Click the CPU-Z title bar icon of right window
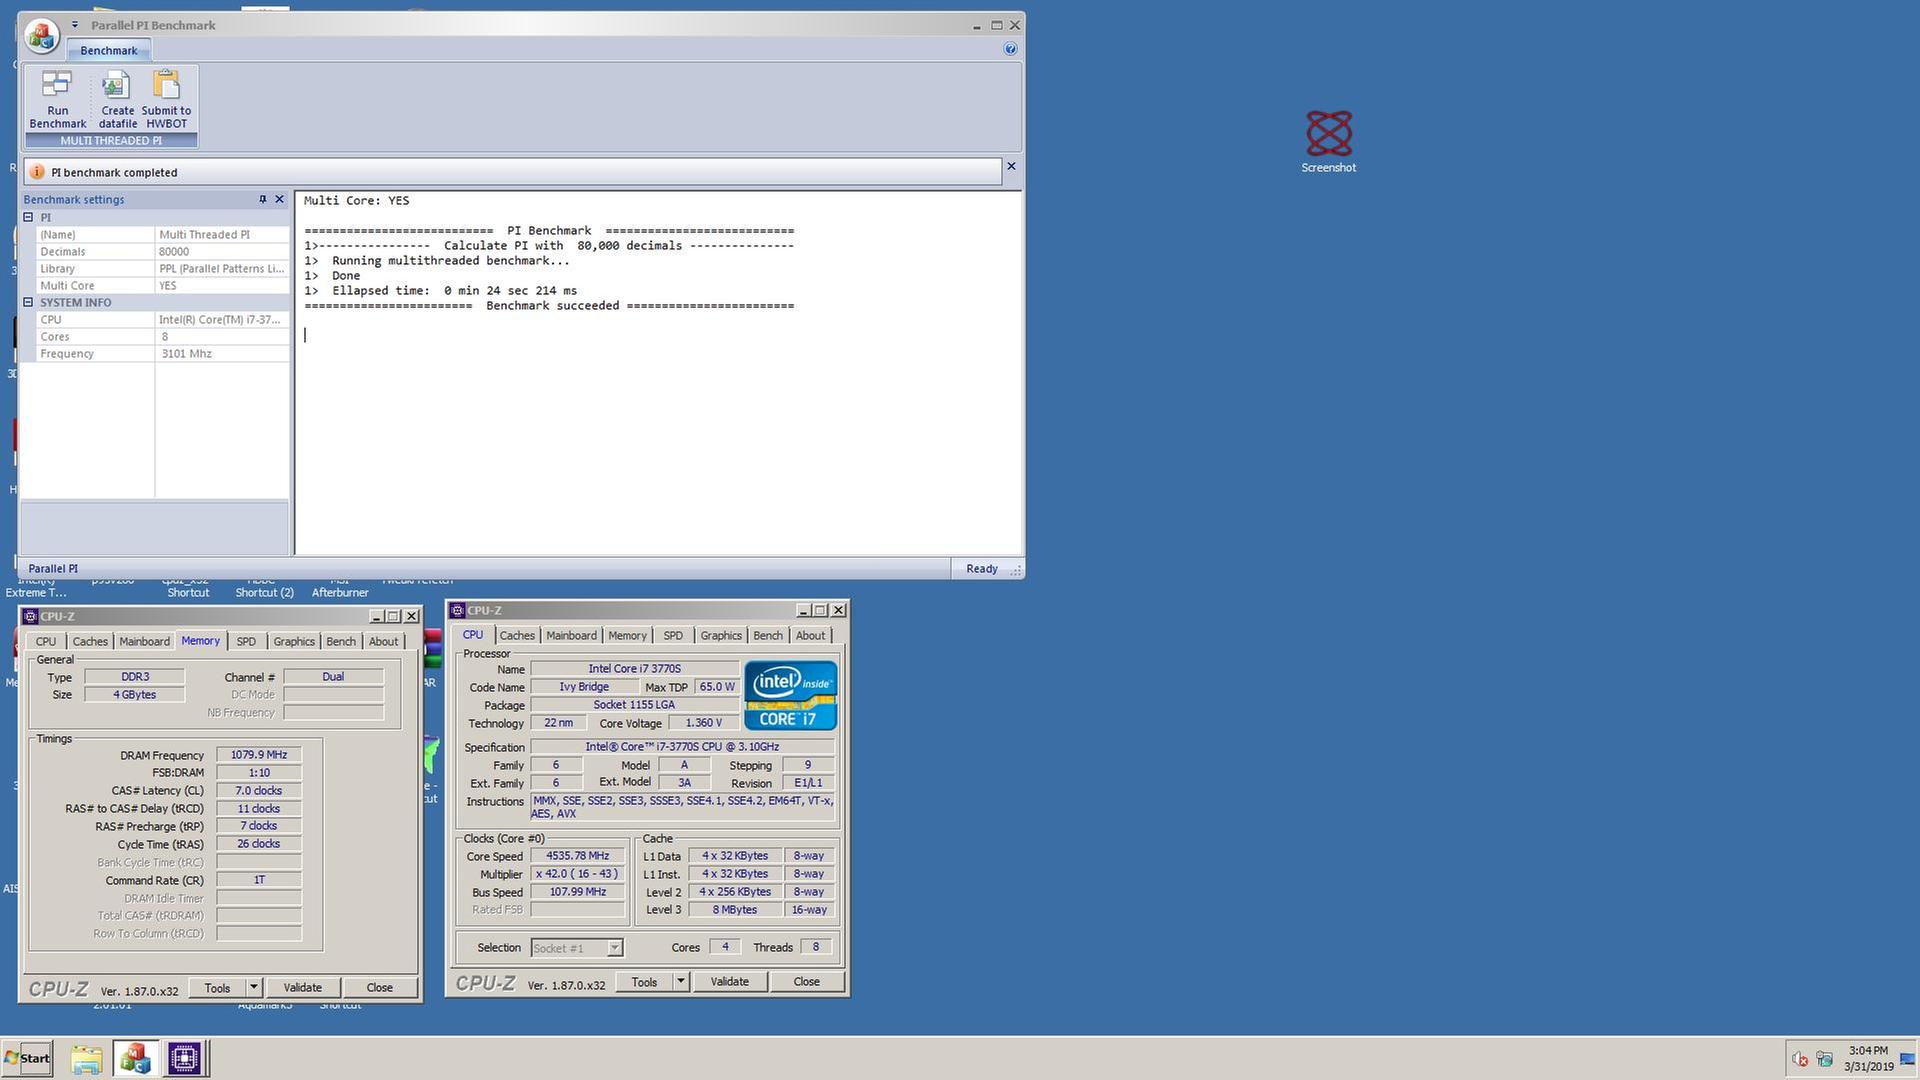This screenshot has width=1920, height=1080. pos(457,610)
